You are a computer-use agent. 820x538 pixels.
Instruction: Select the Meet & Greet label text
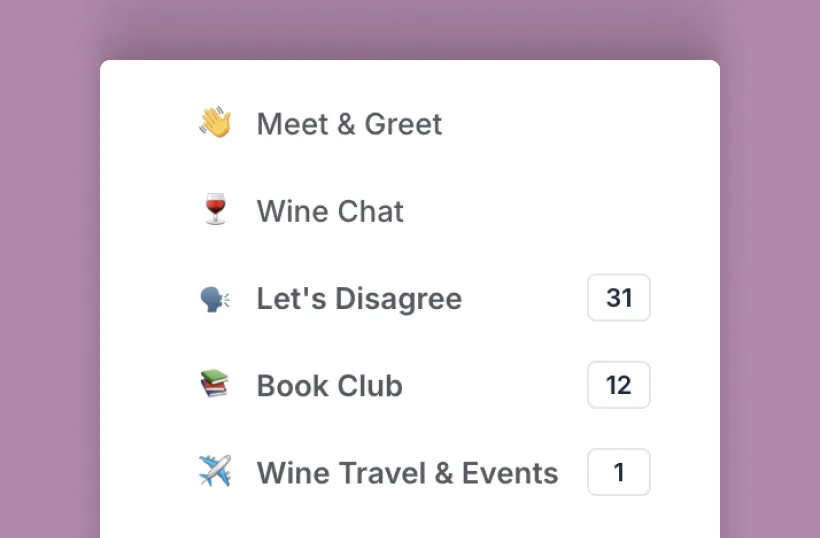click(x=349, y=124)
